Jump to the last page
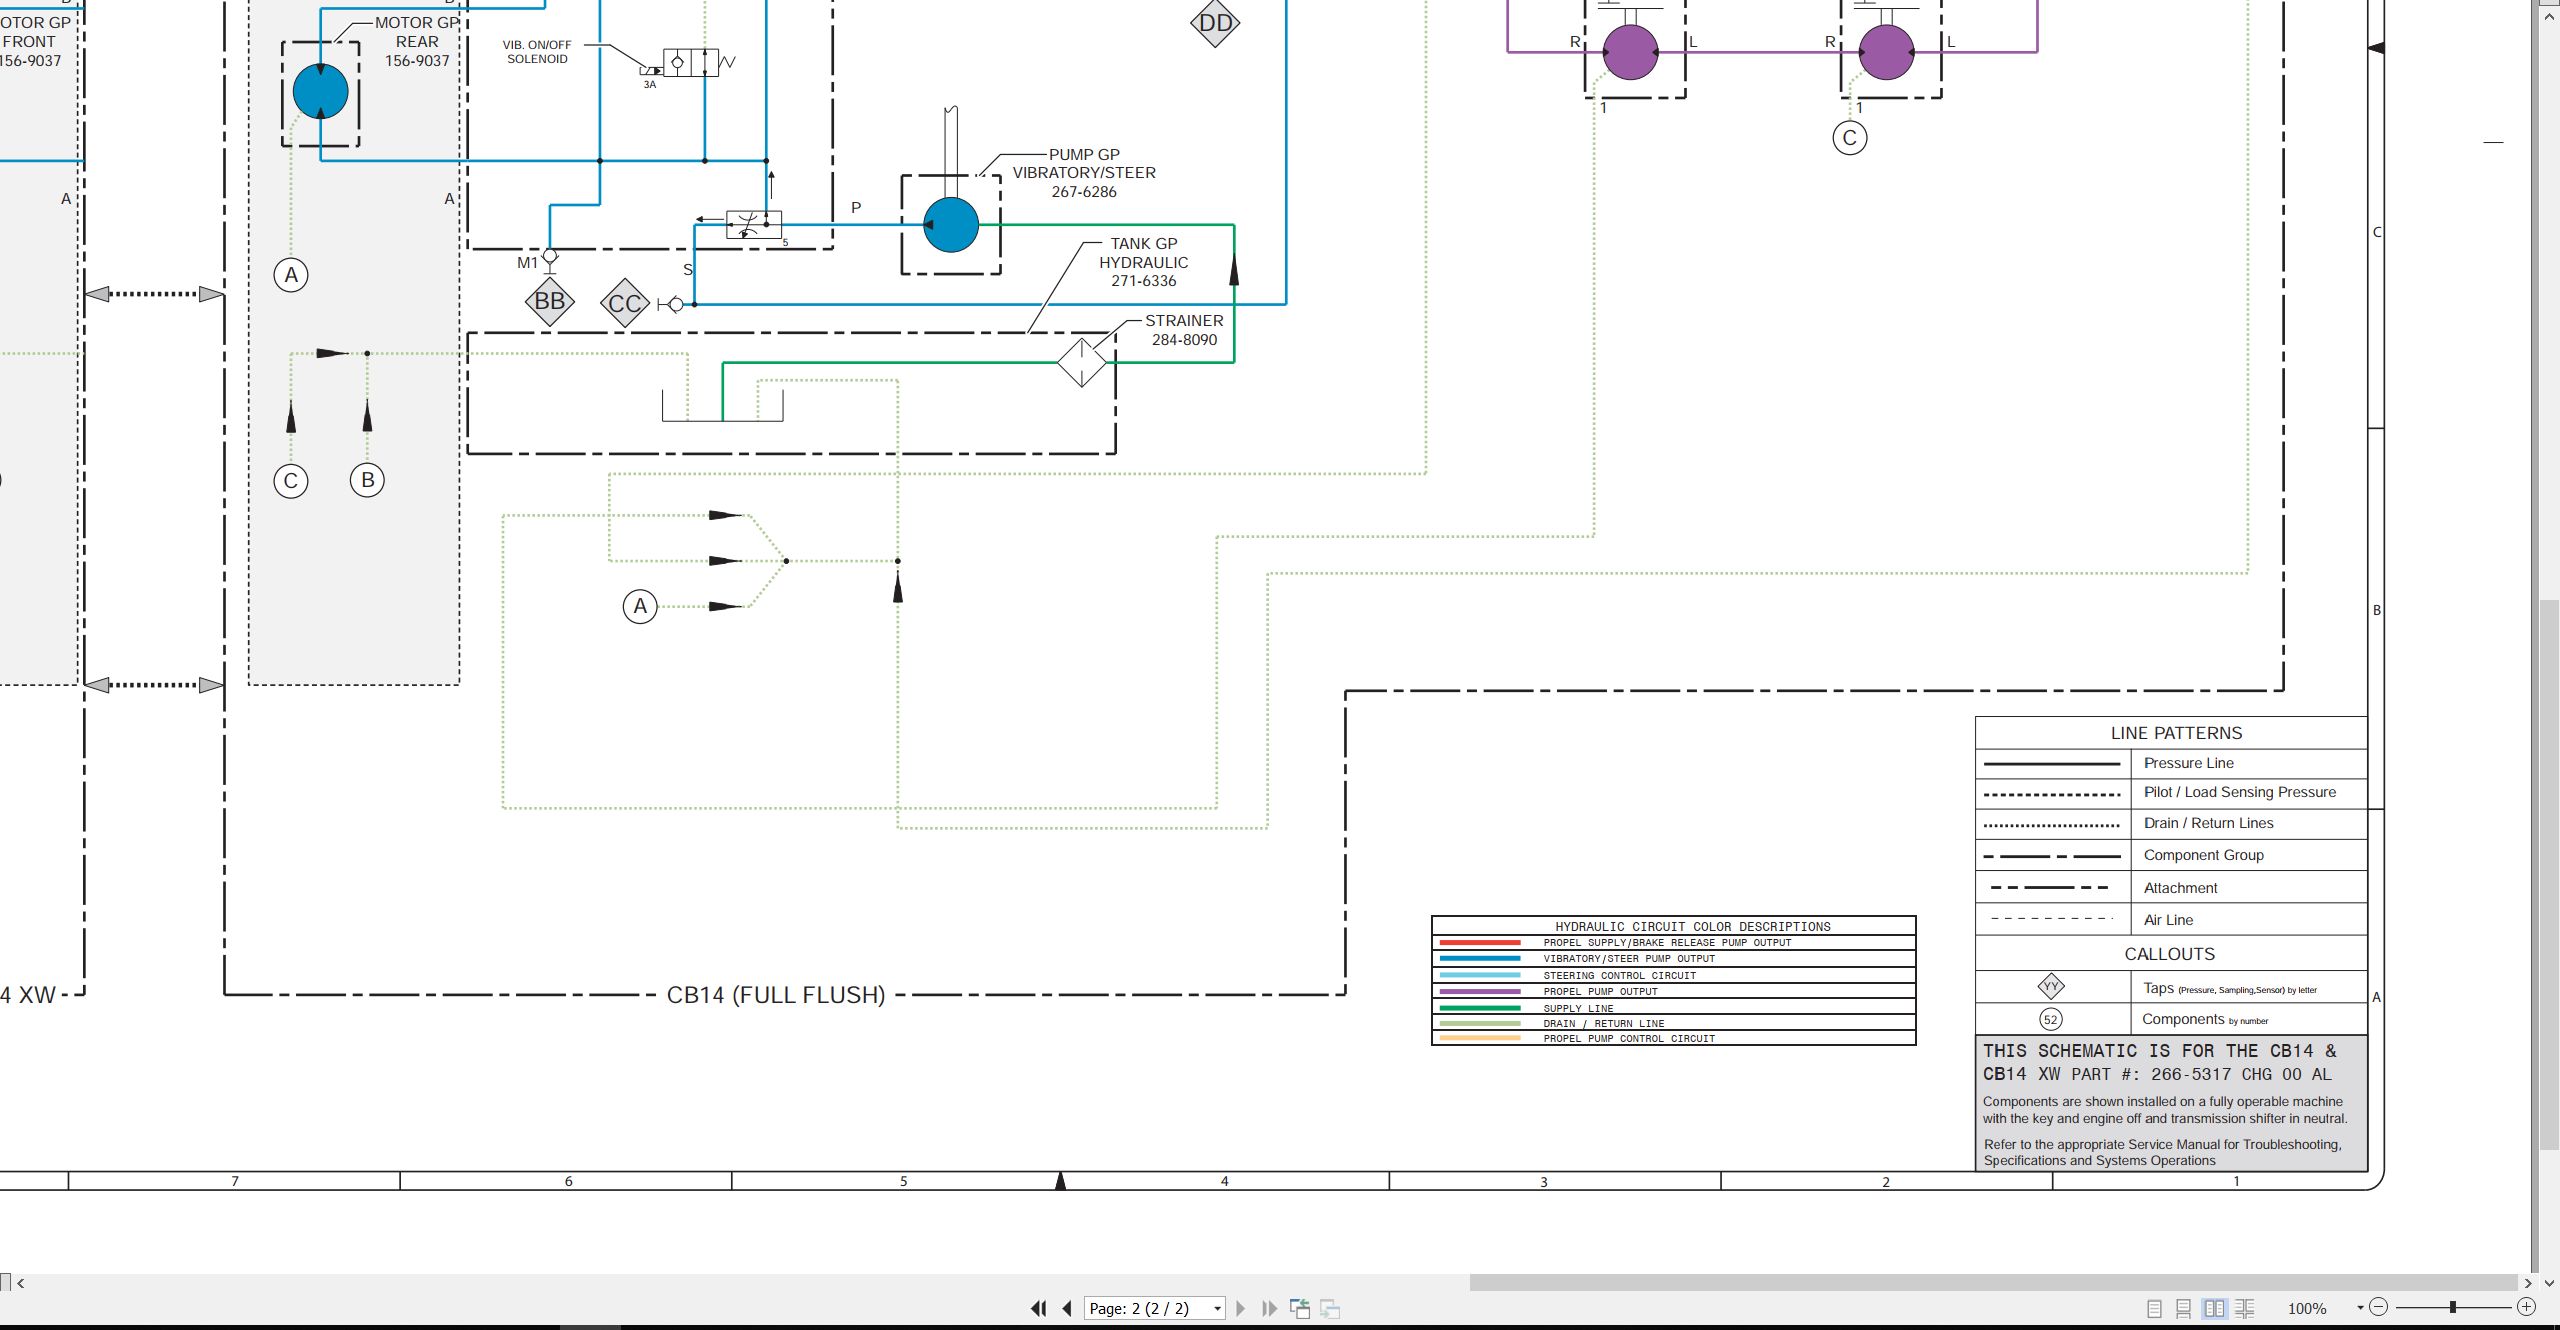The width and height of the screenshot is (2560, 1330). tap(1270, 1308)
